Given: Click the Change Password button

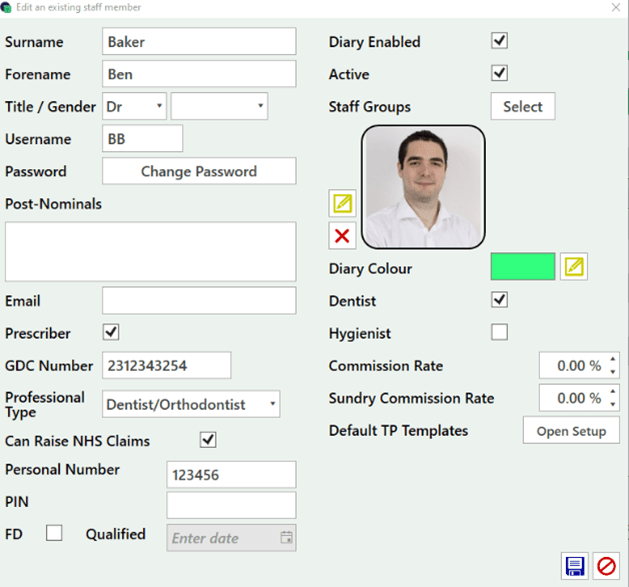Looking at the screenshot, I should click(x=199, y=171).
